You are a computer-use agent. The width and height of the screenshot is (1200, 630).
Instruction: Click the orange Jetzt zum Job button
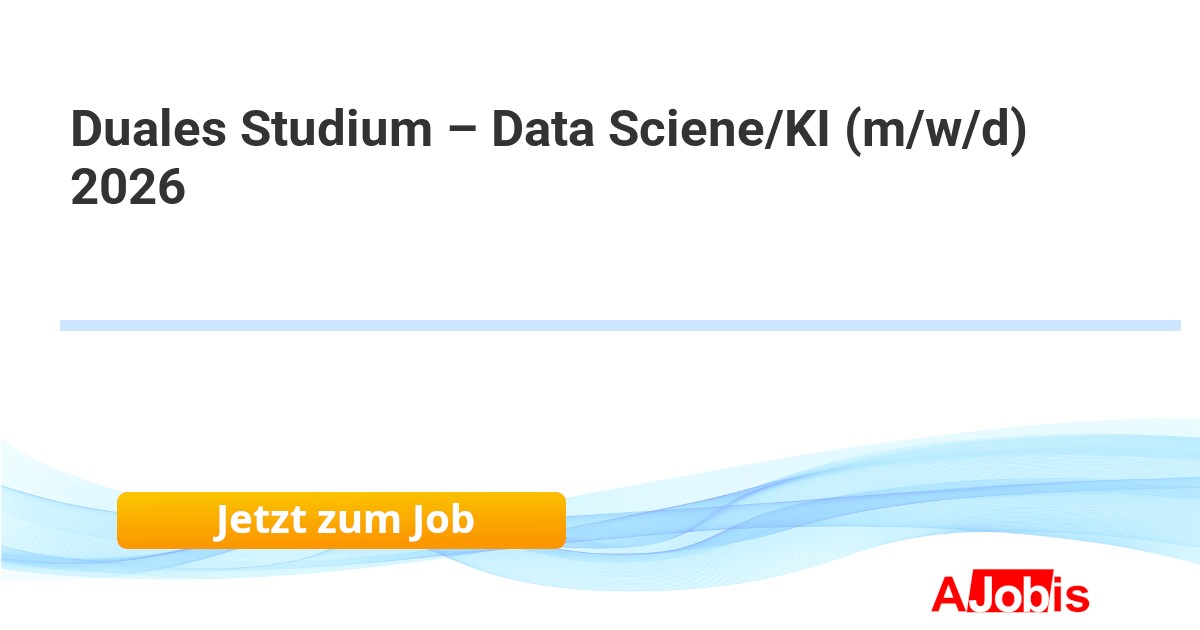click(341, 520)
